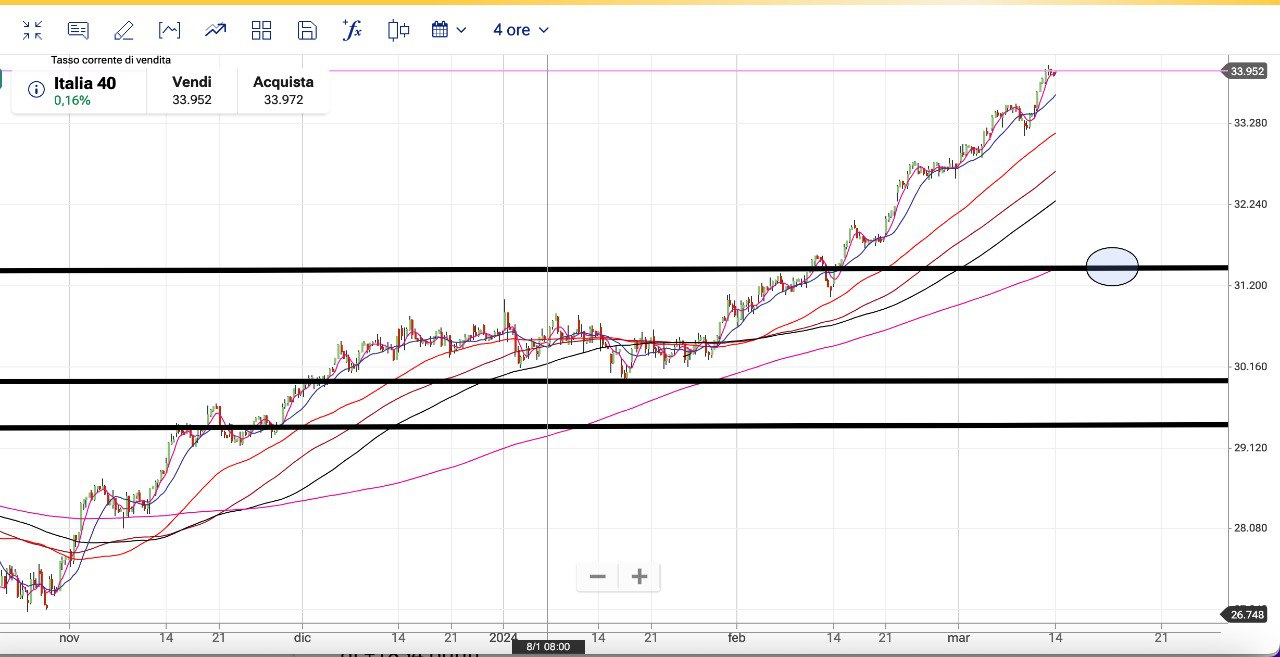Open the four-square layout grid icon
Screen dimensions: 1280x657
point(262,30)
